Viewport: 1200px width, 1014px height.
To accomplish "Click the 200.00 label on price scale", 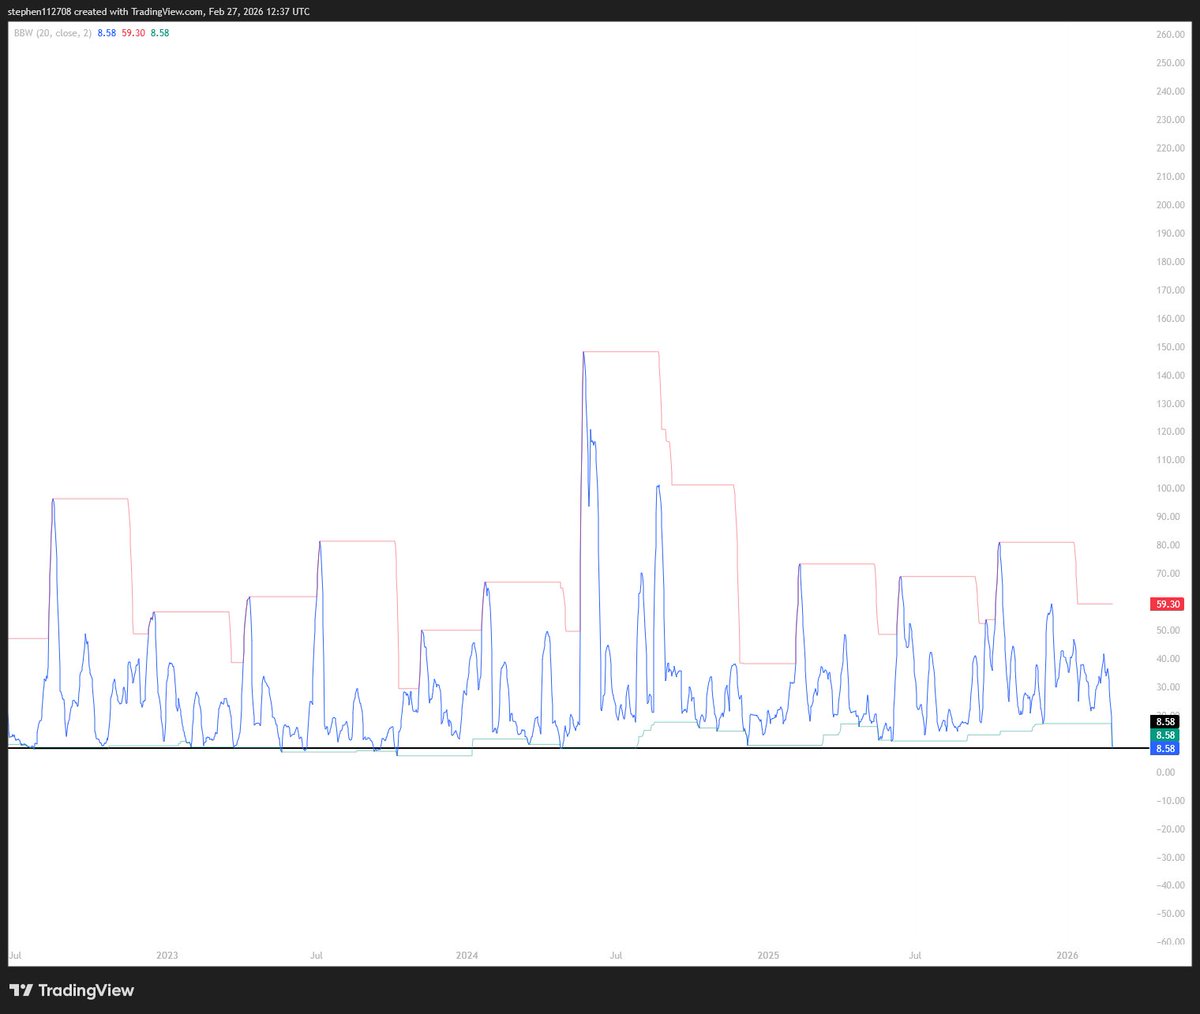I will (1170, 205).
